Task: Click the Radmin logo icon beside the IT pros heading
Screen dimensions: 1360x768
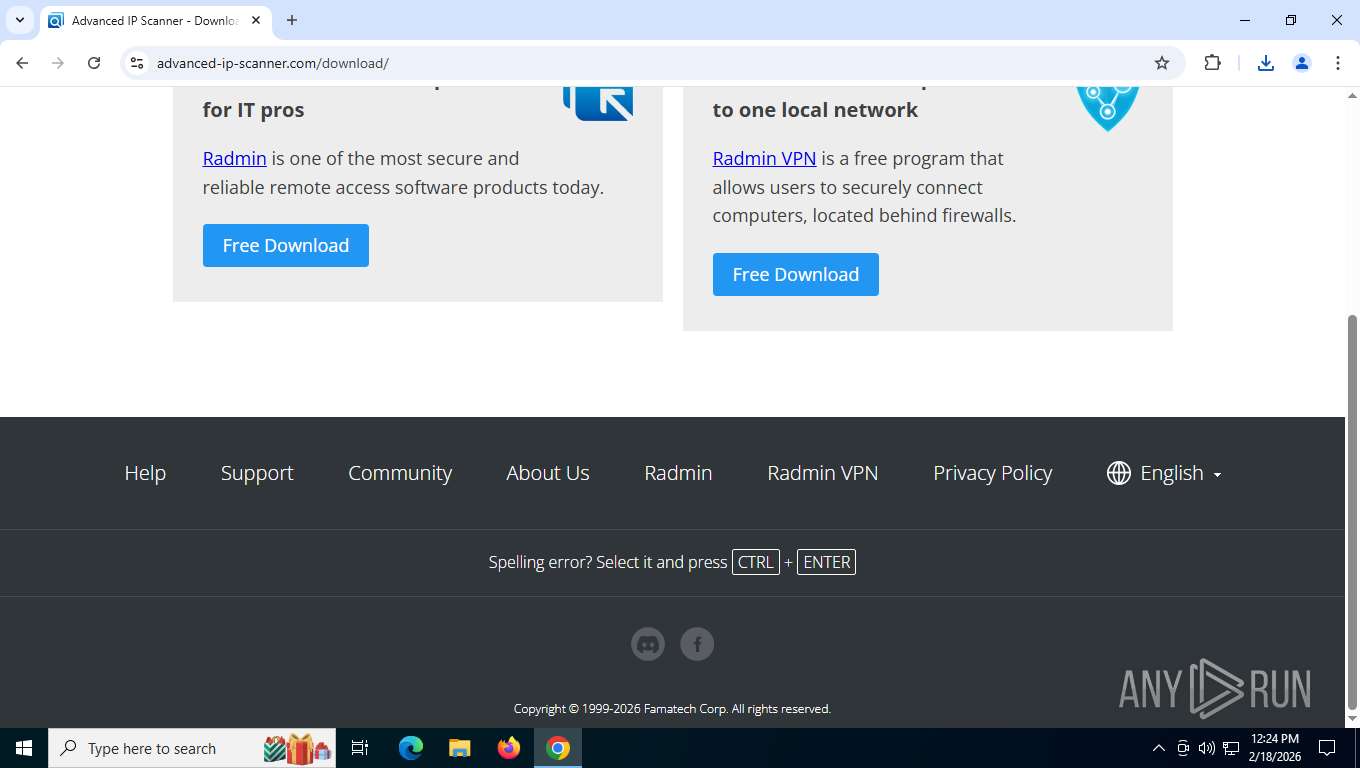Action: 598,104
